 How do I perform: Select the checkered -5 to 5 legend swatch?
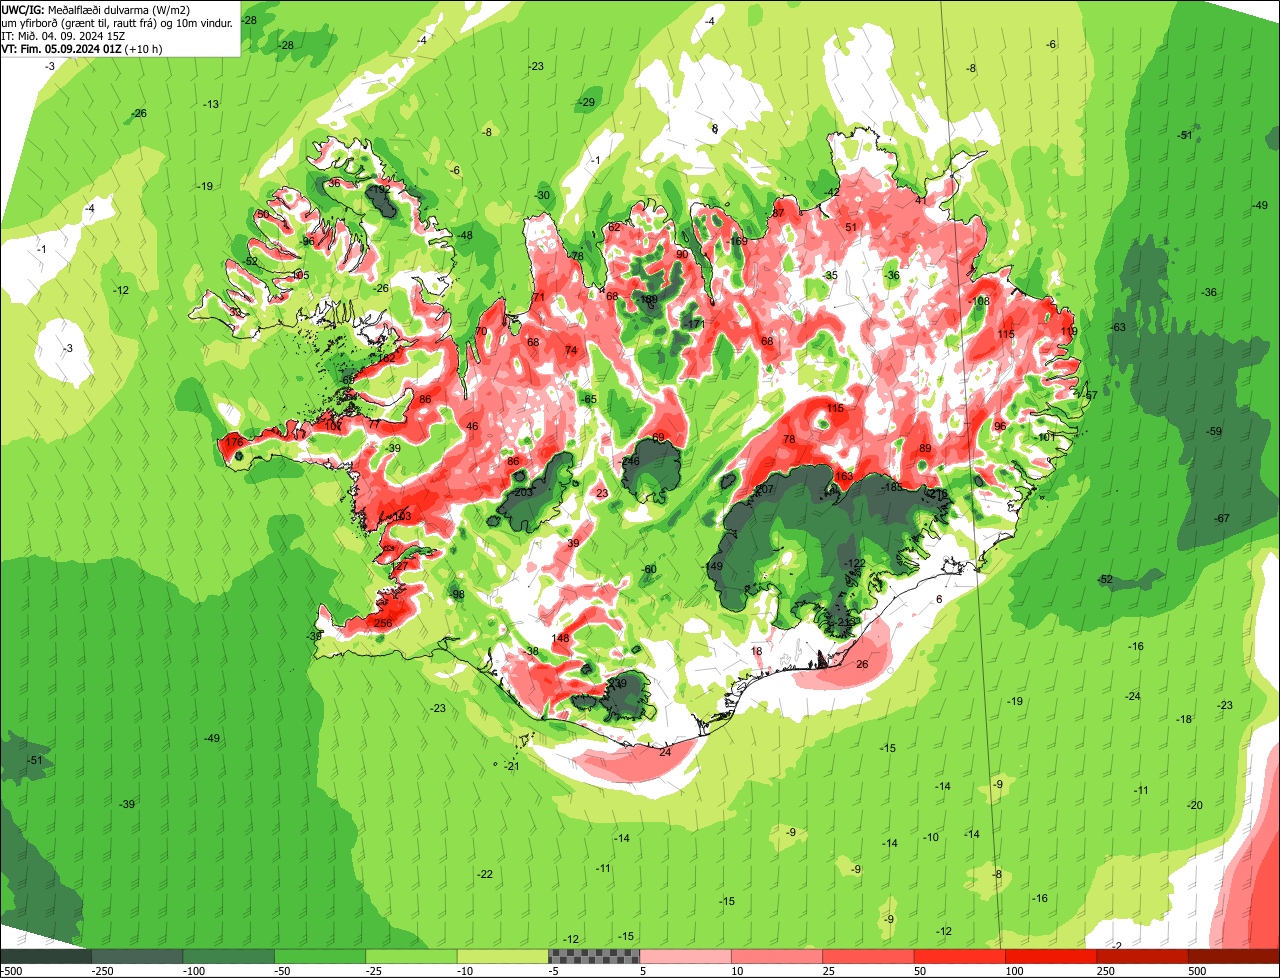coord(594,956)
